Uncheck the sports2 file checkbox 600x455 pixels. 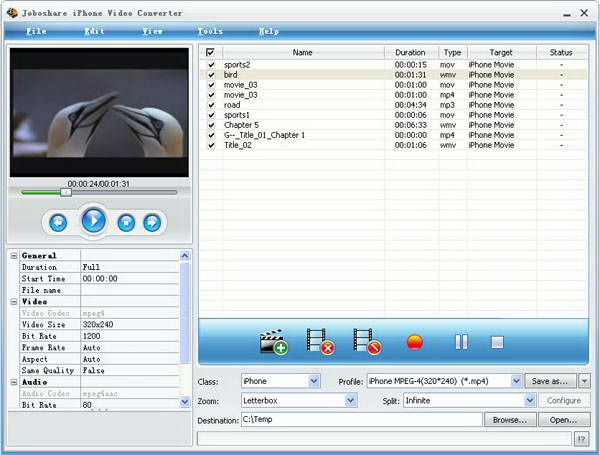[211, 65]
